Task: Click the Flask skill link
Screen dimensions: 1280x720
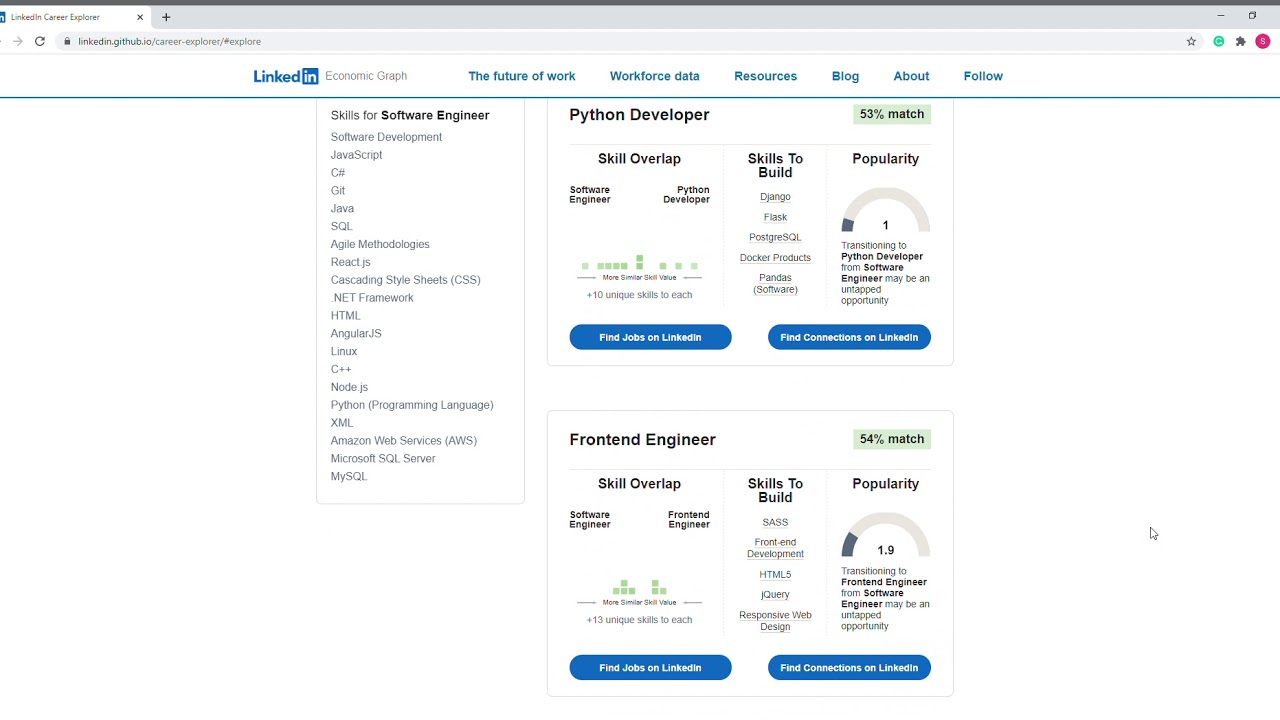Action: click(775, 217)
